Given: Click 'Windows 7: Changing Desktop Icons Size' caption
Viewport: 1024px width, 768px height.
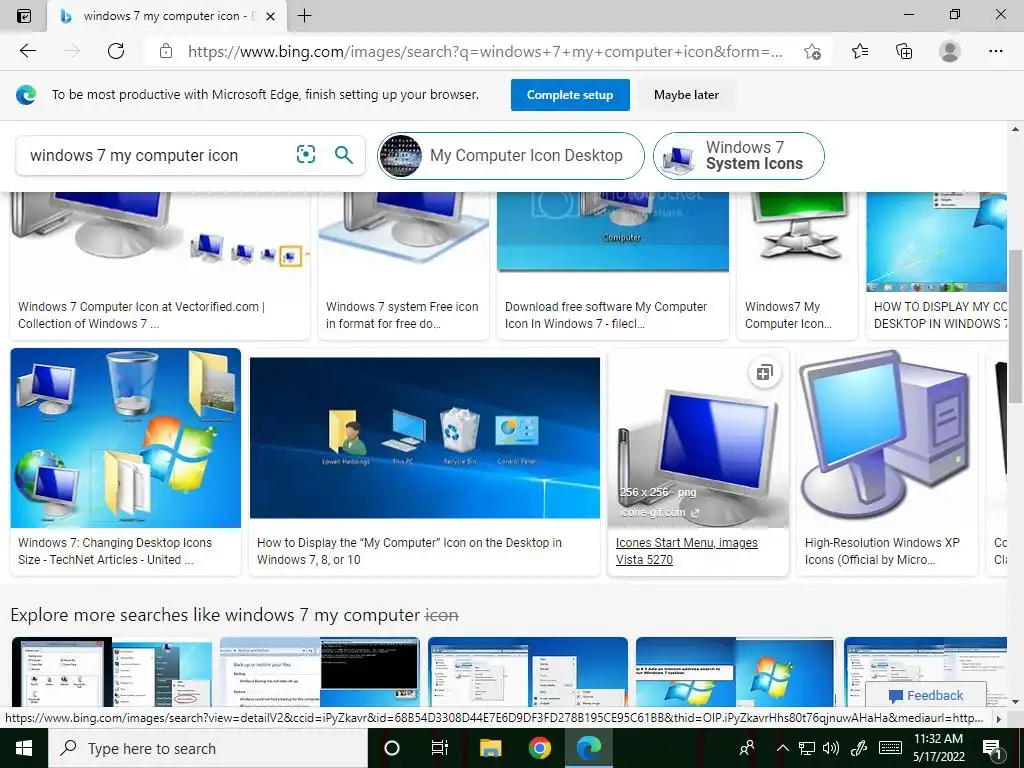Looking at the screenshot, I should click(x=115, y=551).
